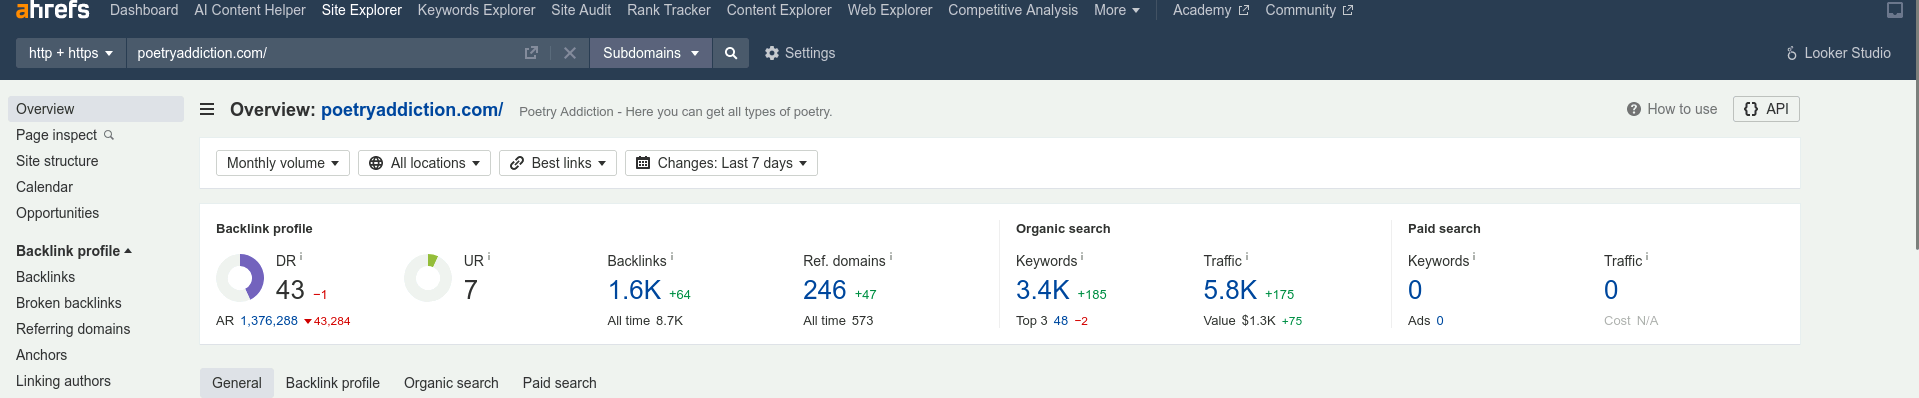Screen dimensions: 1919x398
Task: Expand the http + https protocol dropdown
Action: [70, 53]
